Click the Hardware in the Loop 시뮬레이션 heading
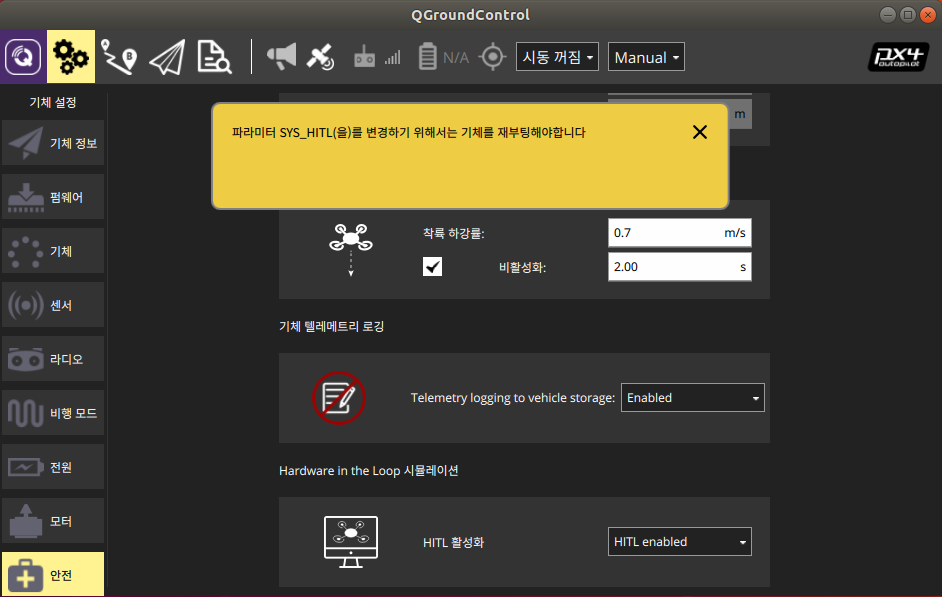 tap(368, 470)
